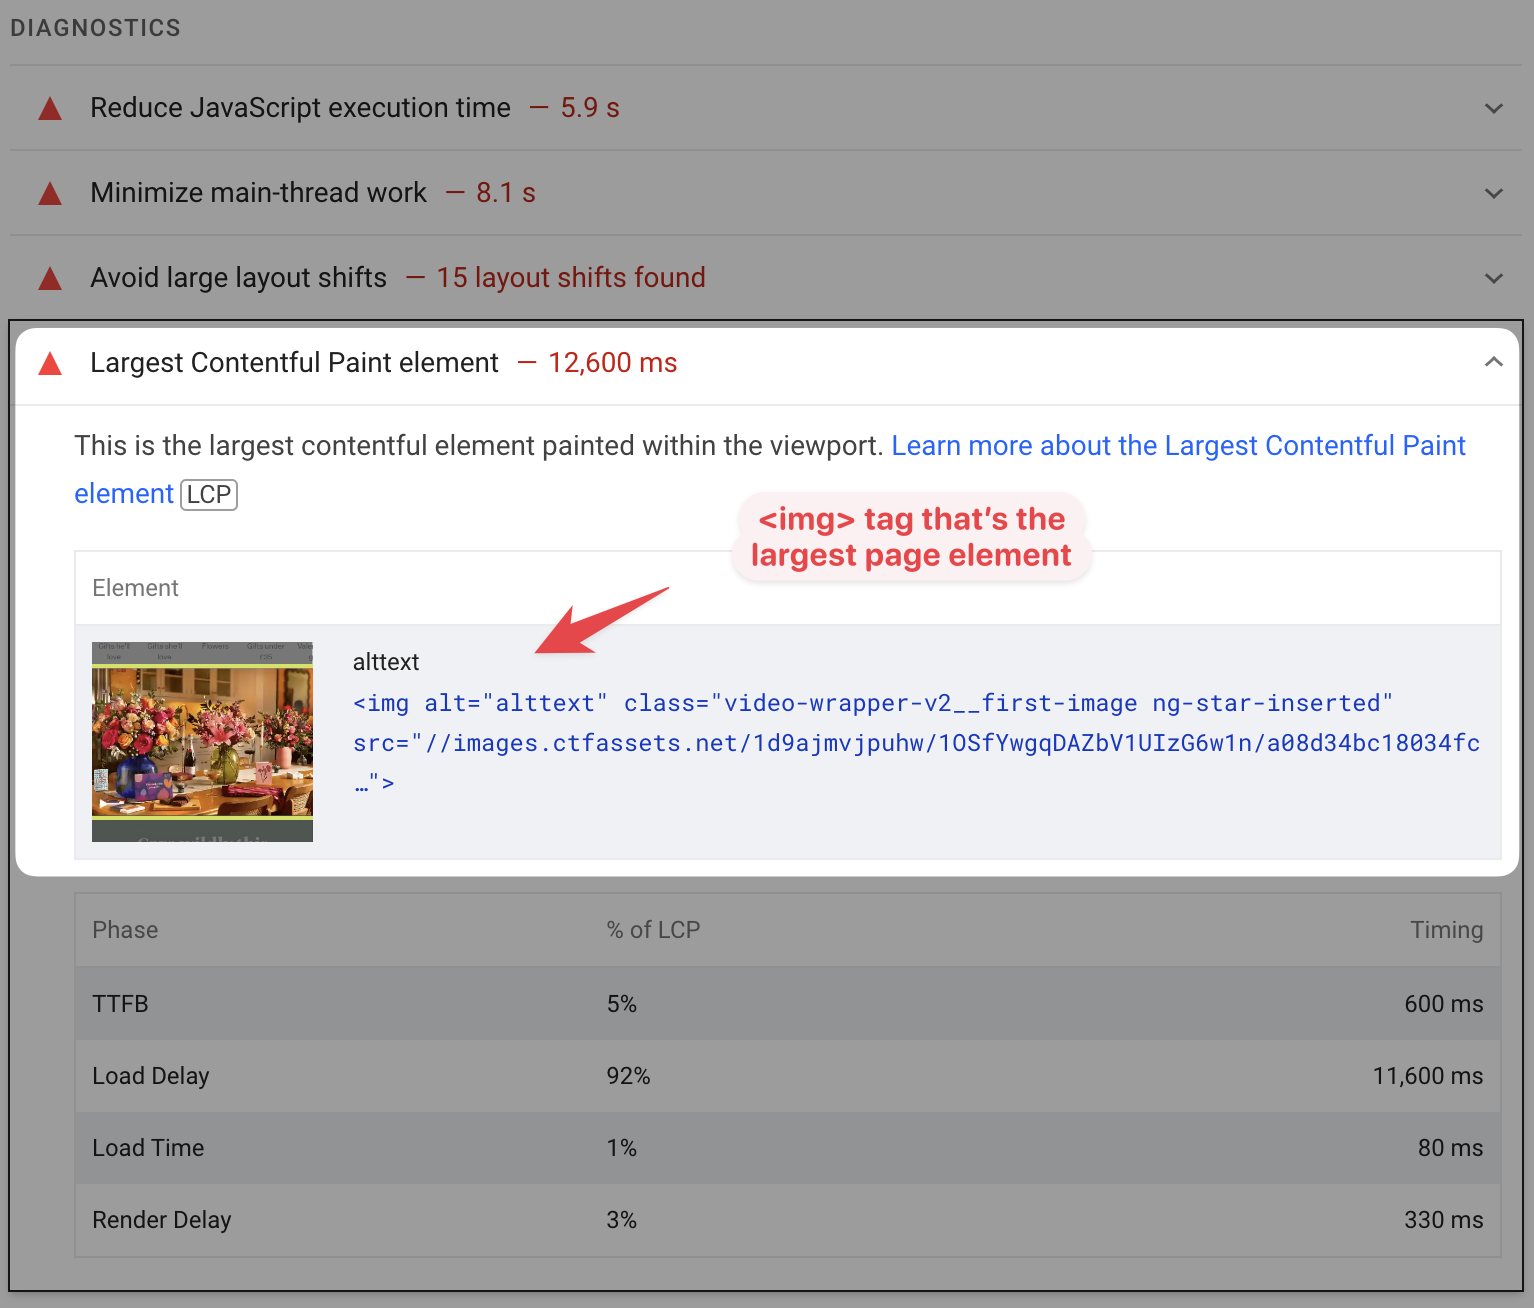
Task: Click the '% of LCP' column header
Action: (x=653, y=930)
